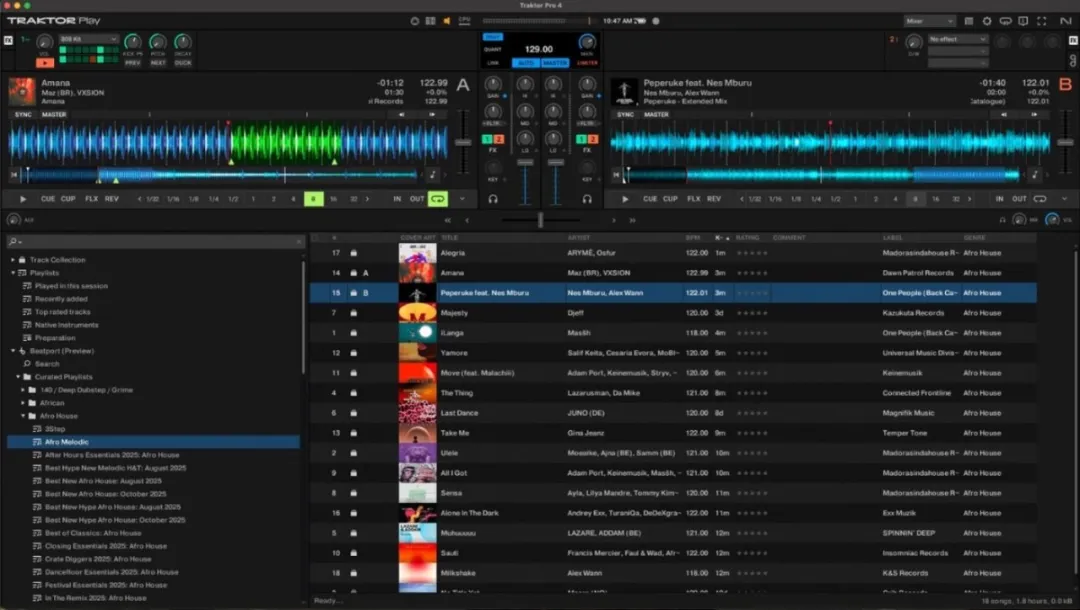Open Recently added playlist
The height and width of the screenshot is (610, 1080).
(61, 299)
